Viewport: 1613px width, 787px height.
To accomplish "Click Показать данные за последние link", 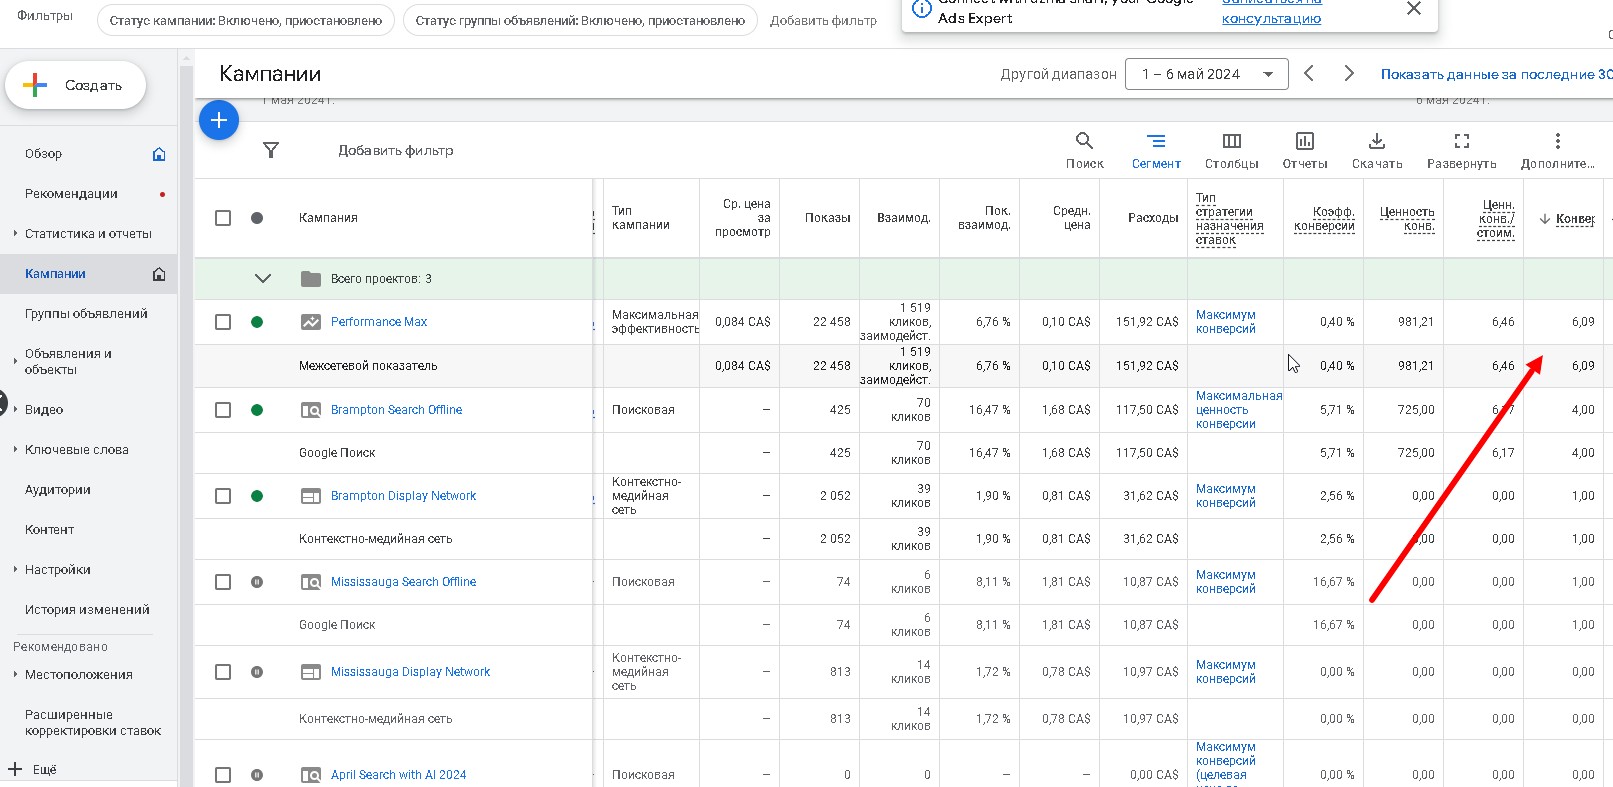I will (x=1496, y=74).
